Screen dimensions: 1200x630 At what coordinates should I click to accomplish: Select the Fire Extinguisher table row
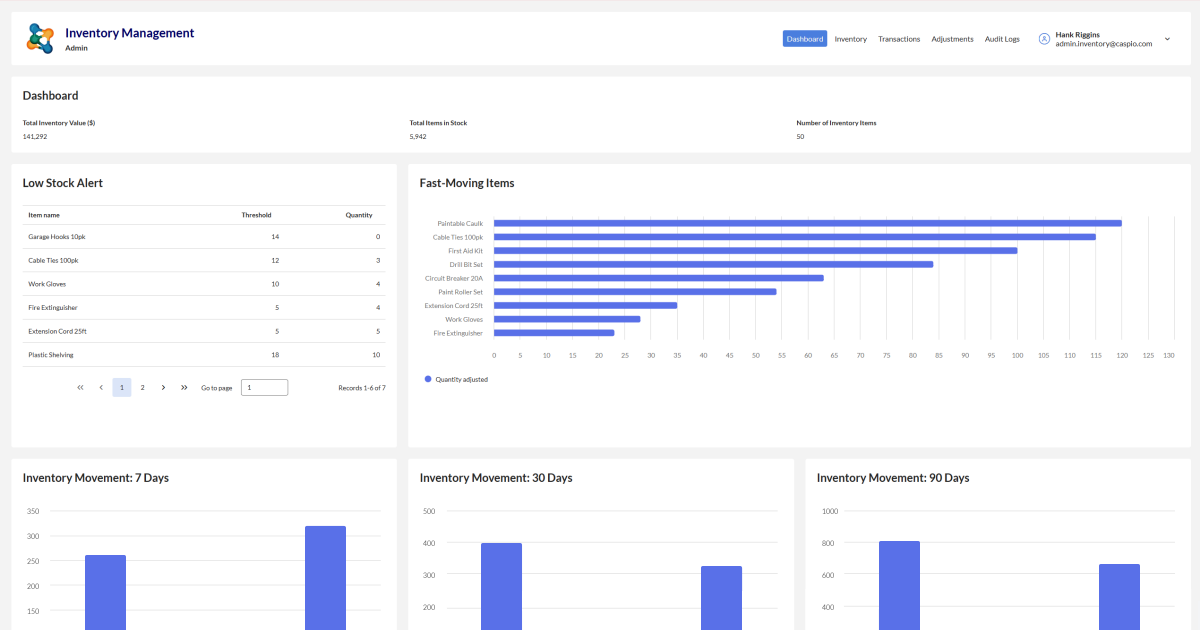click(204, 308)
